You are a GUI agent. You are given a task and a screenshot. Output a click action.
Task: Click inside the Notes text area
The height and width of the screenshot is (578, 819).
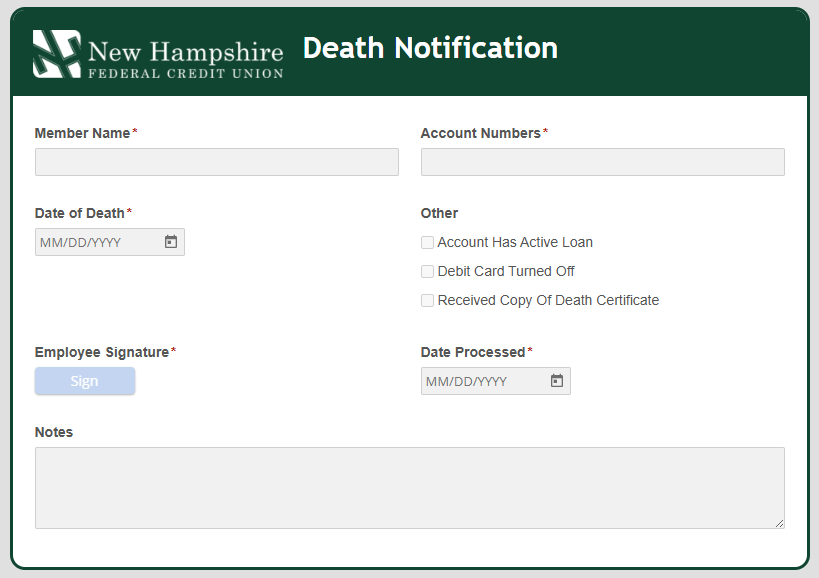[410, 488]
